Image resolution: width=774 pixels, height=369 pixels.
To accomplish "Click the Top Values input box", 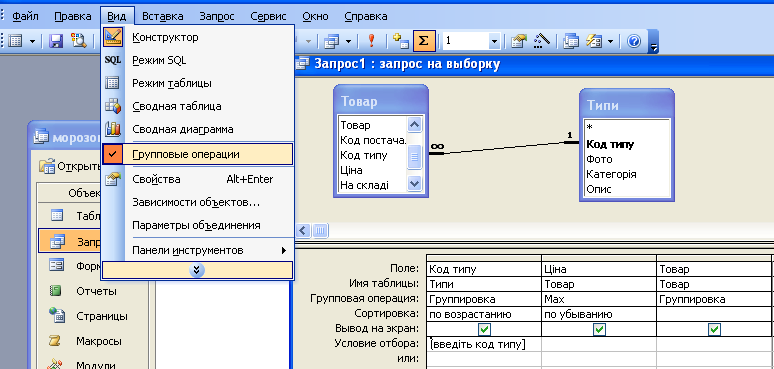I will [465, 41].
